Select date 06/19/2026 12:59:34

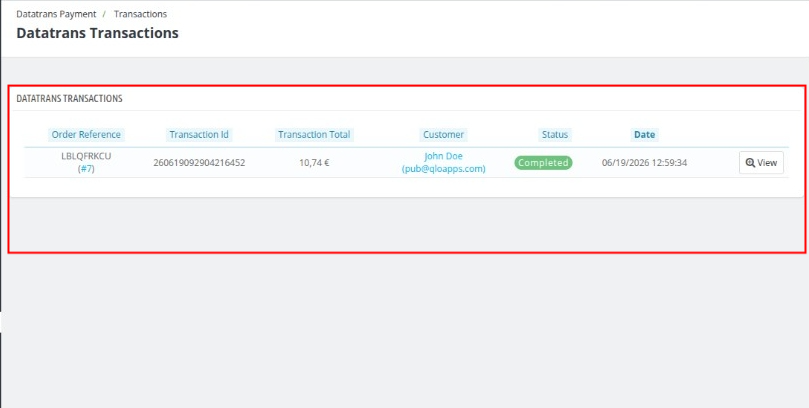tap(644, 163)
